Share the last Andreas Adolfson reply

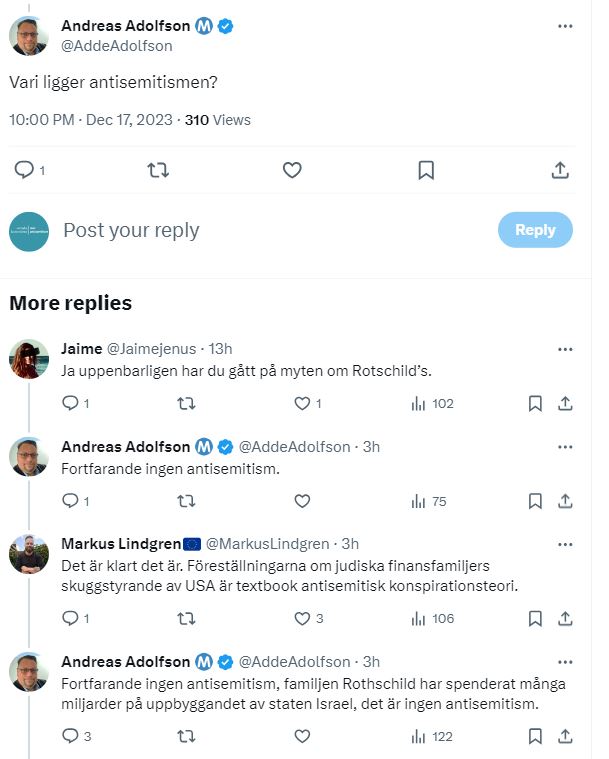click(565, 737)
